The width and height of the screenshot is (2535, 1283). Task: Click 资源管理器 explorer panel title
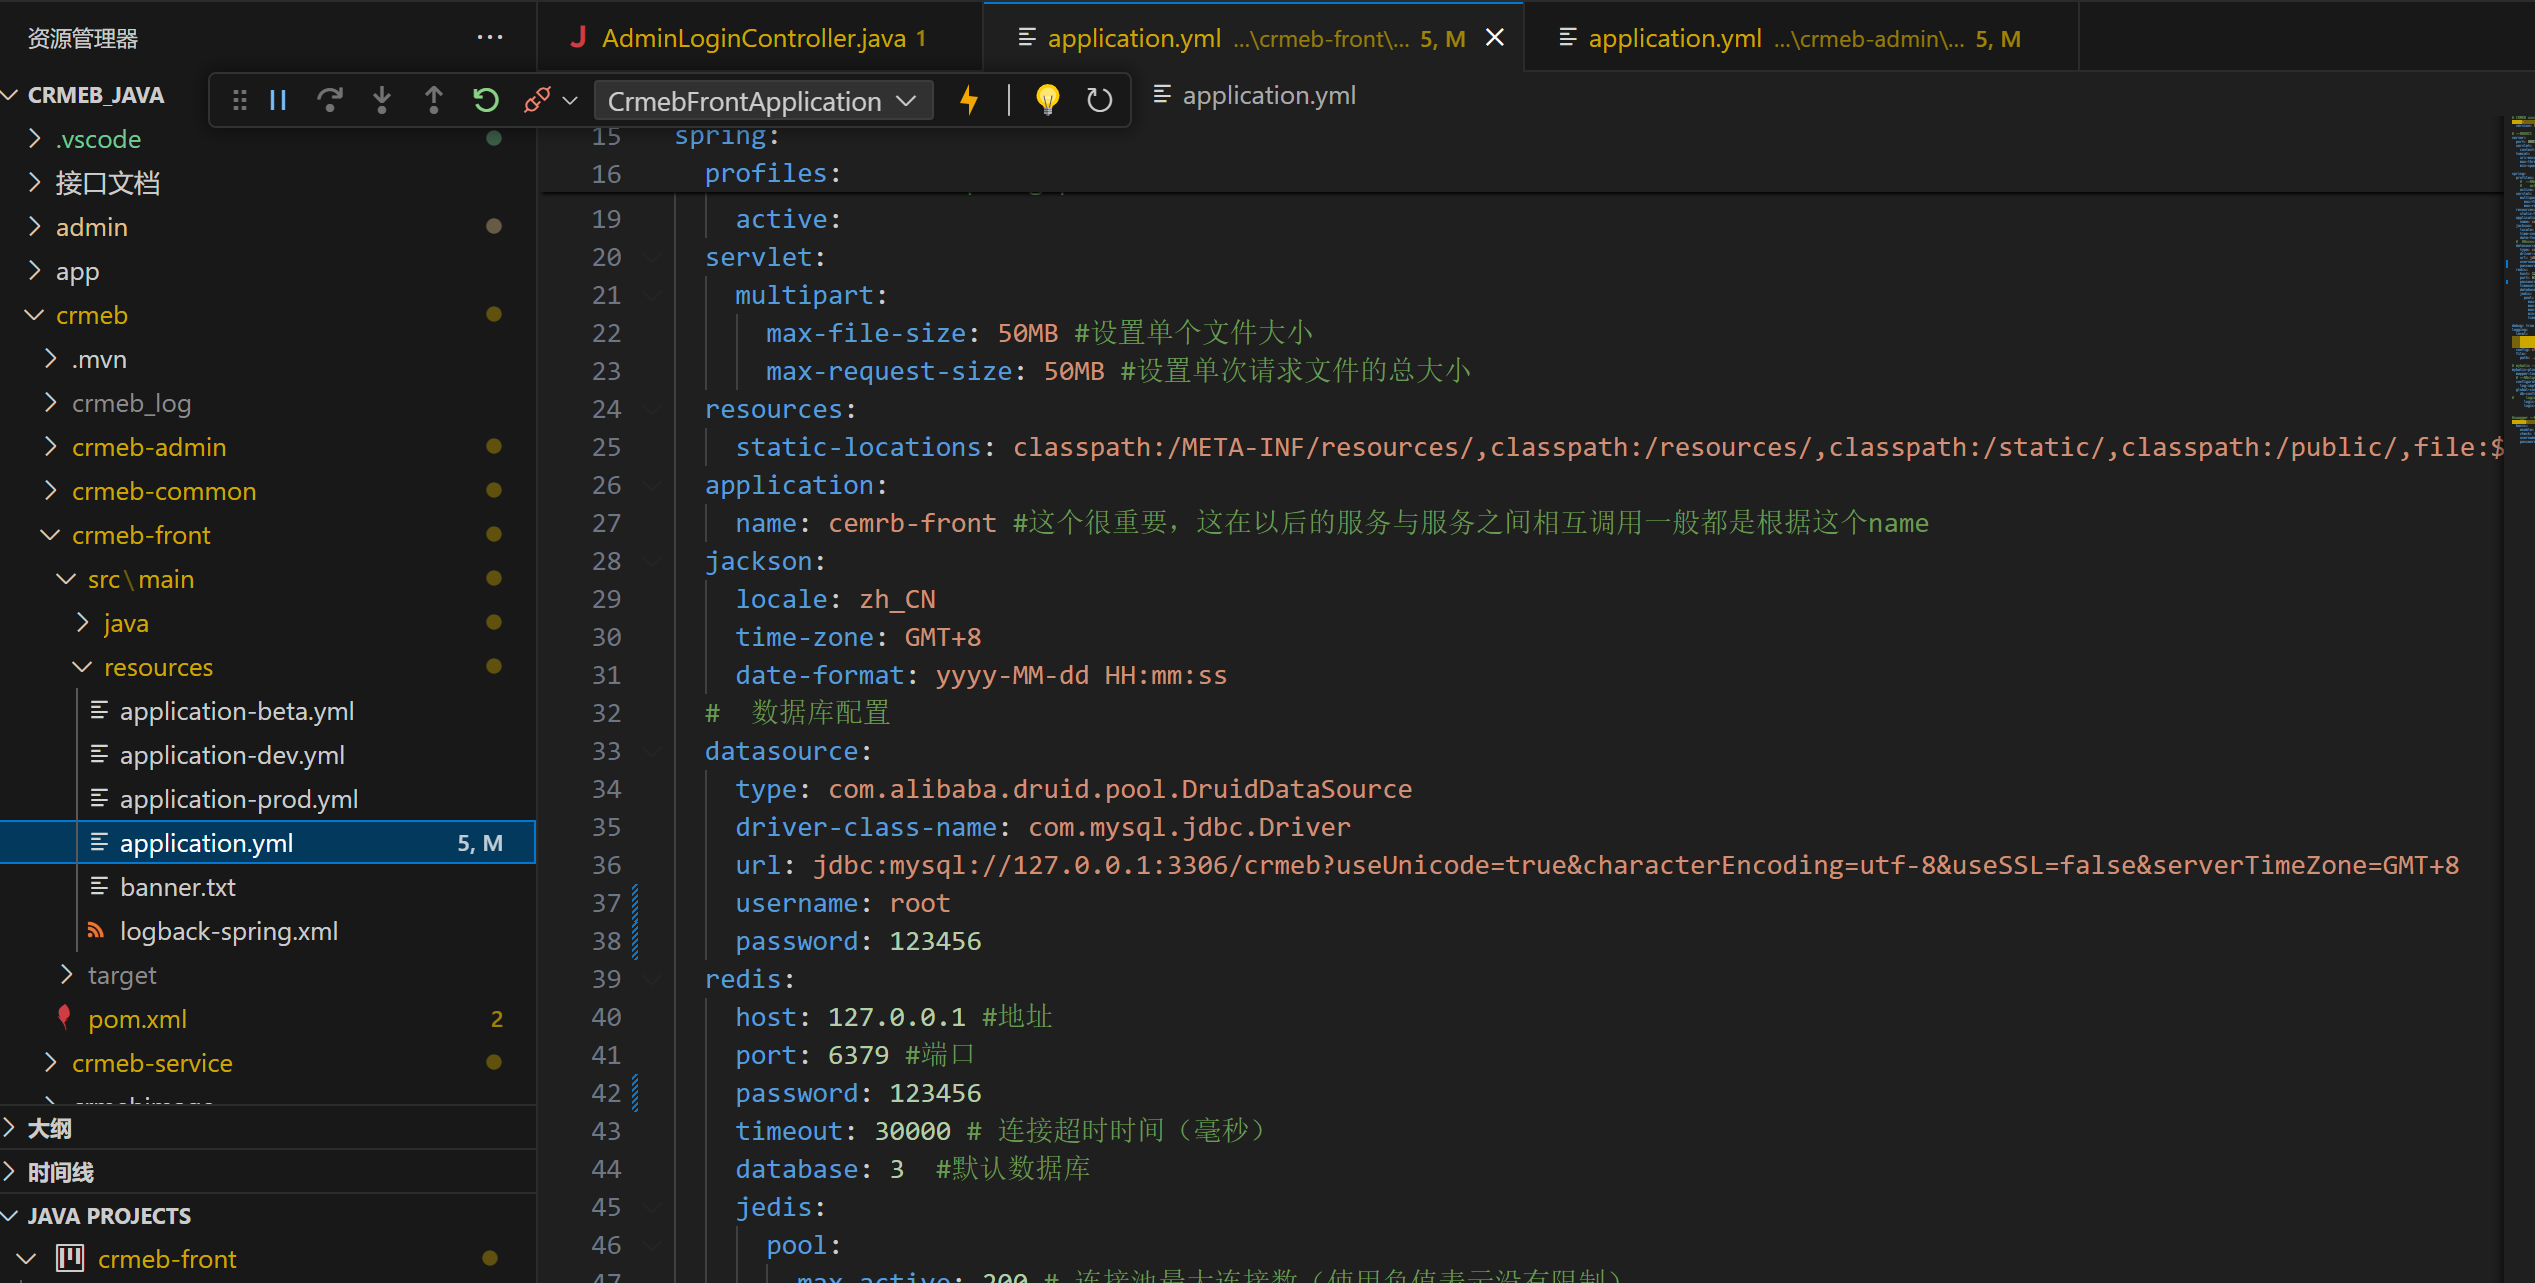pyautogui.click(x=83, y=39)
